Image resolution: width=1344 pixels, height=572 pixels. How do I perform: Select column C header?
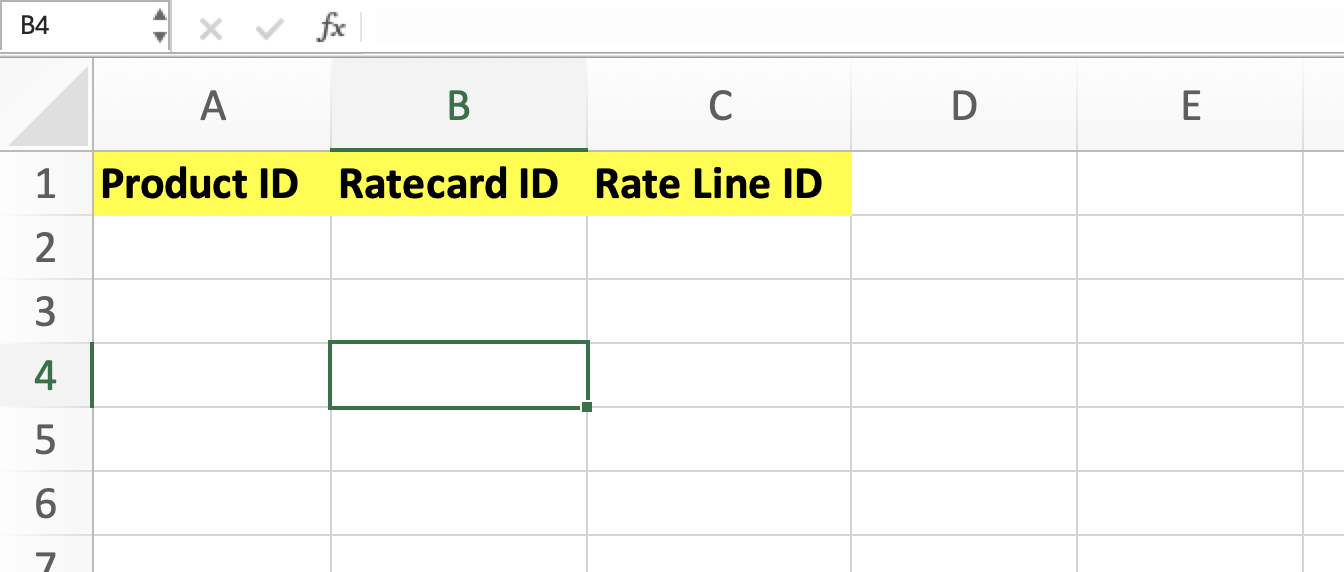point(720,106)
